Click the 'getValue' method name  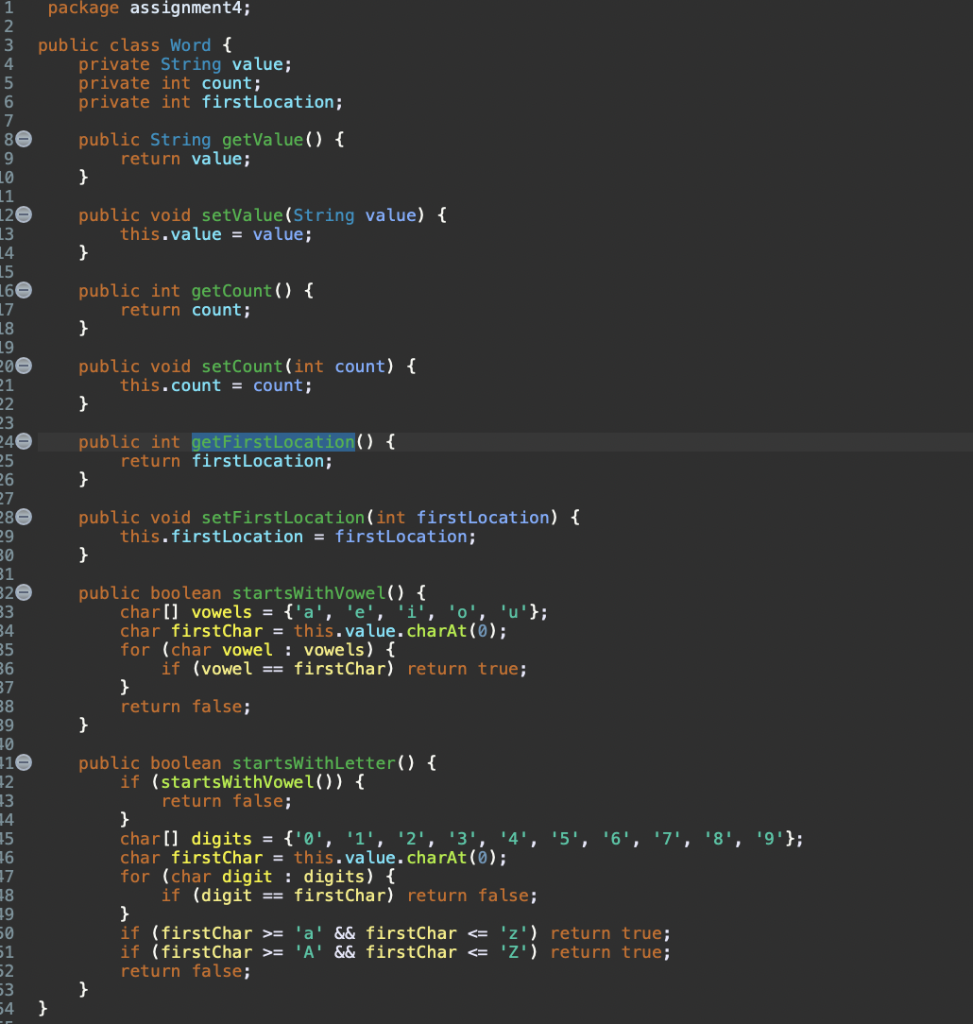click(x=263, y=140)
